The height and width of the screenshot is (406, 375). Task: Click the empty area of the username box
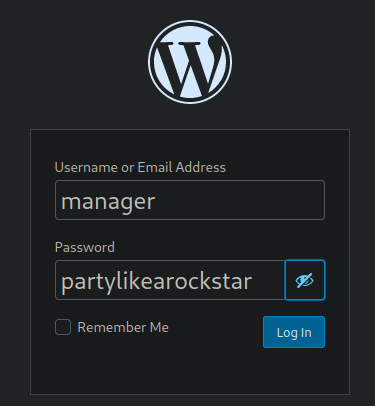(240, 200)
